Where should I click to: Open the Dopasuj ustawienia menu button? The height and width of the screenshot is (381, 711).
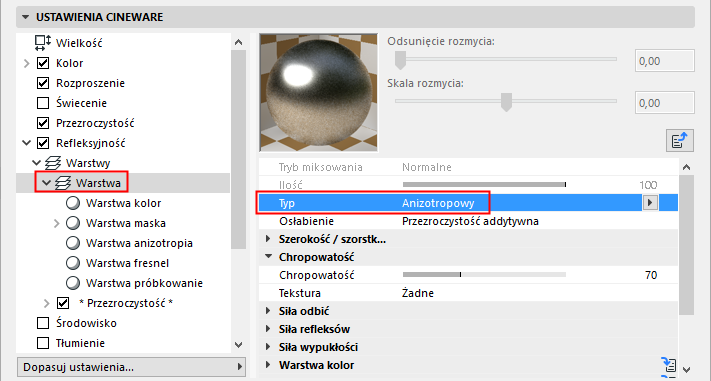[x=131, y=367]
